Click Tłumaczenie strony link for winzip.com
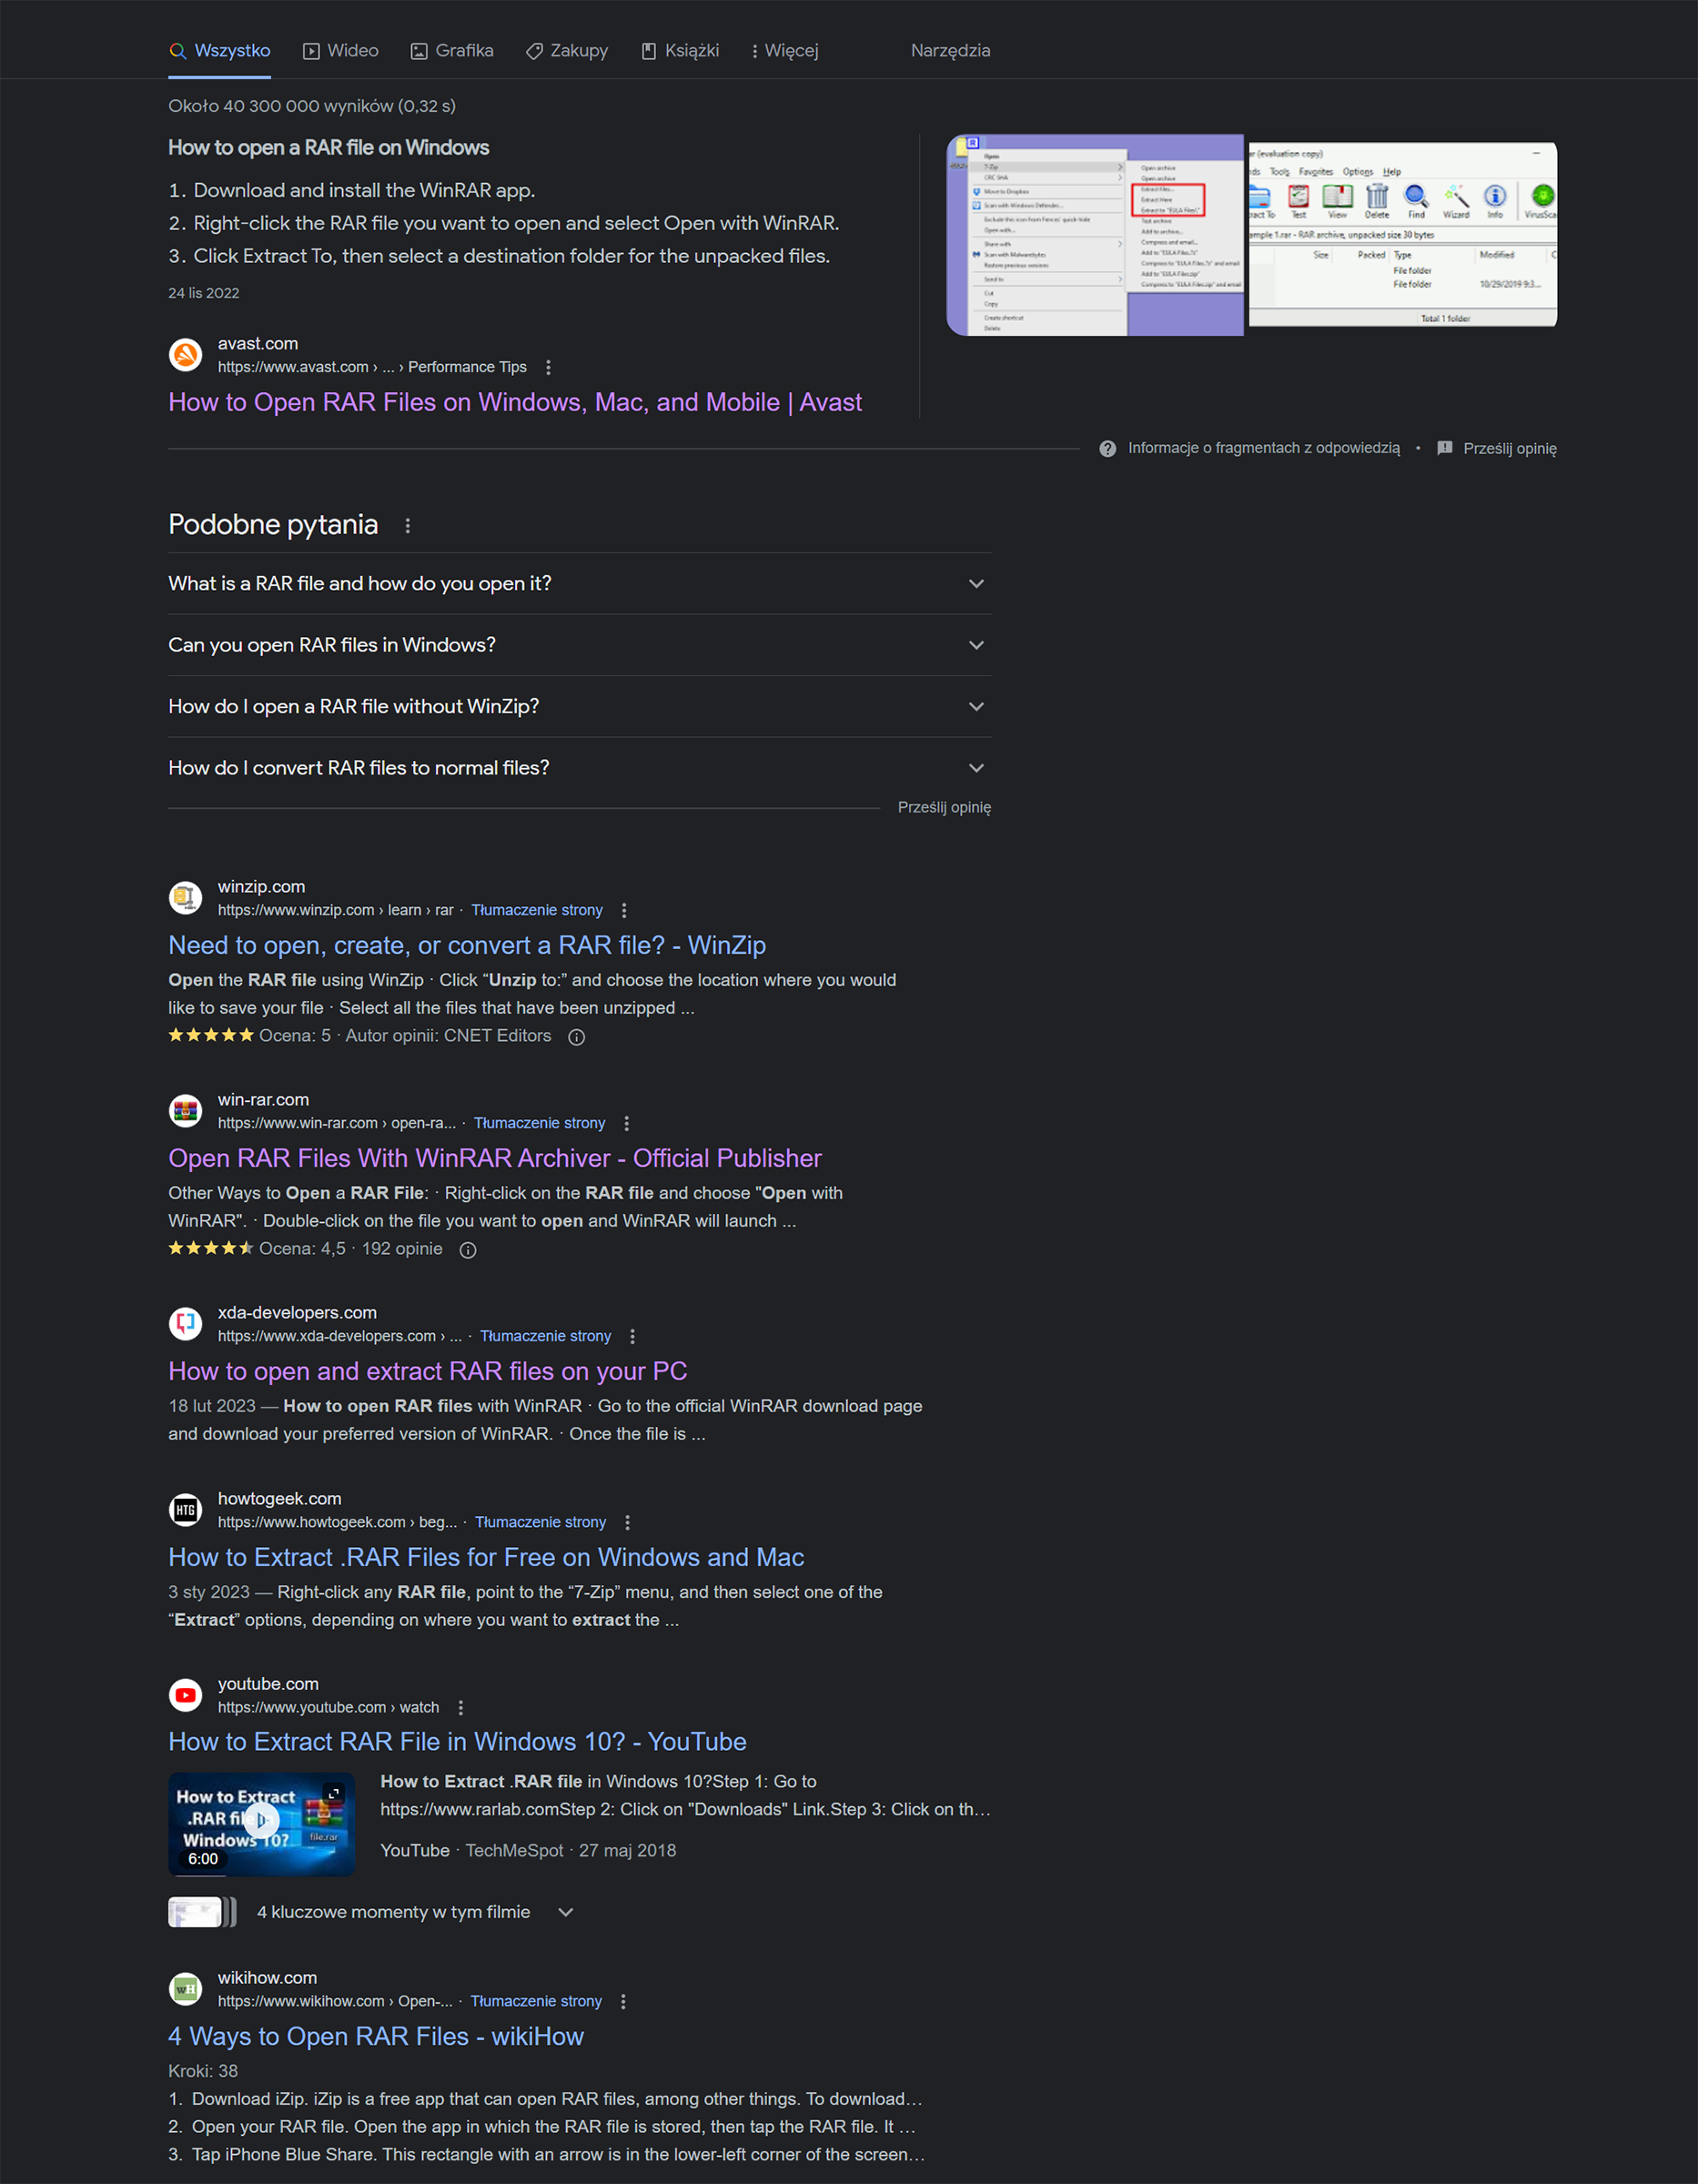This screenshot has width=1698, height=2184. [x=537, y=910]
